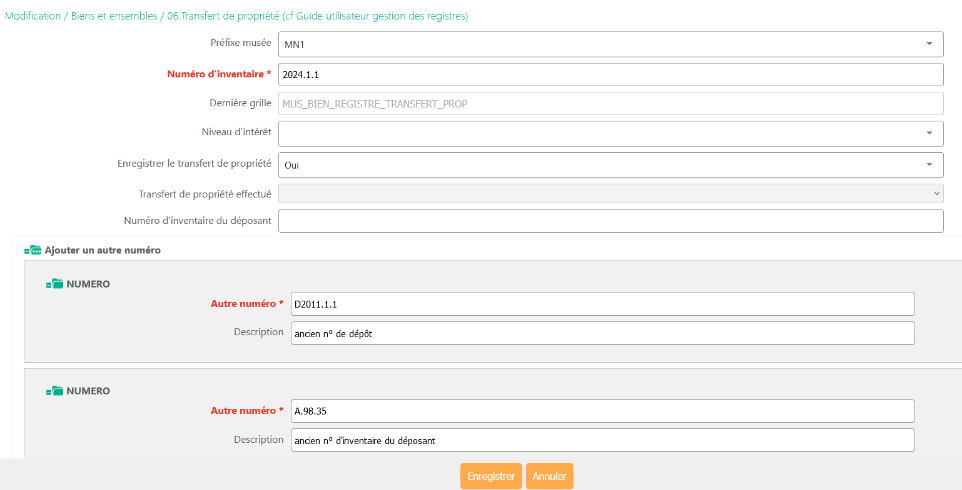Click the second NUMERO section folder icon
Screen dimensions: 962x490
click(54, 391)
